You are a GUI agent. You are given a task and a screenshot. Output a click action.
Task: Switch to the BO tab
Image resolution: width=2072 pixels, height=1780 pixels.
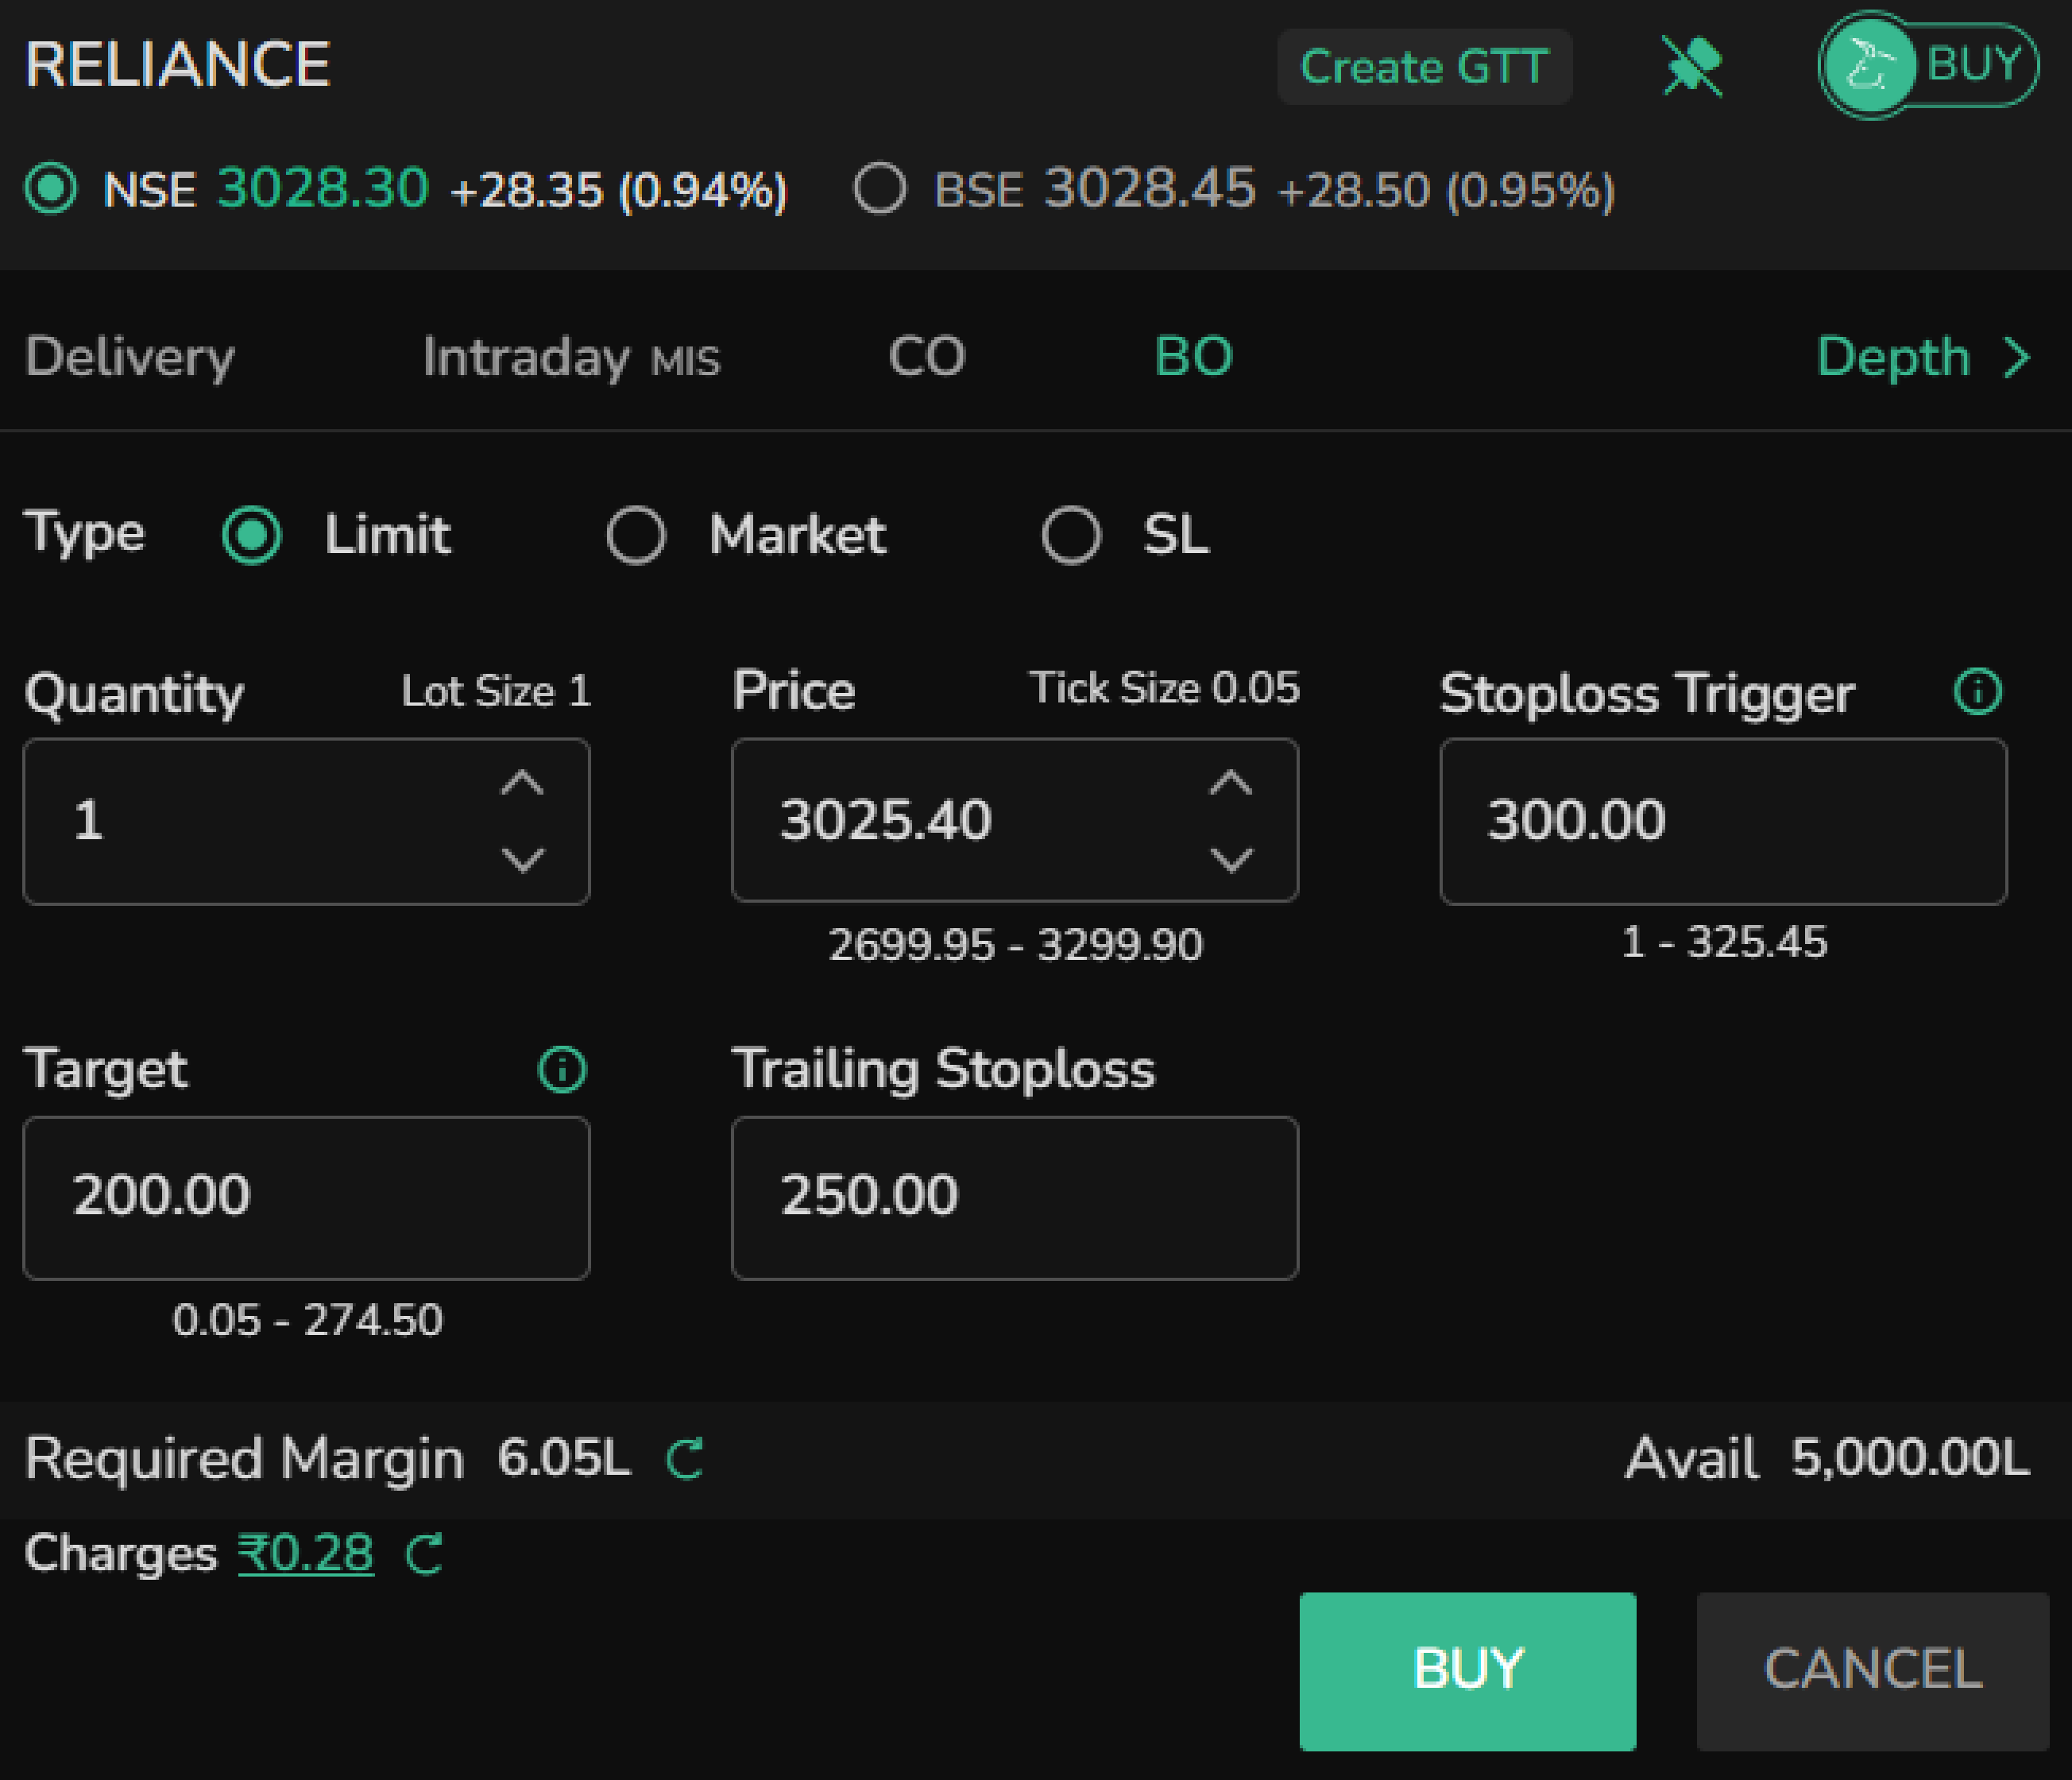1194,356
